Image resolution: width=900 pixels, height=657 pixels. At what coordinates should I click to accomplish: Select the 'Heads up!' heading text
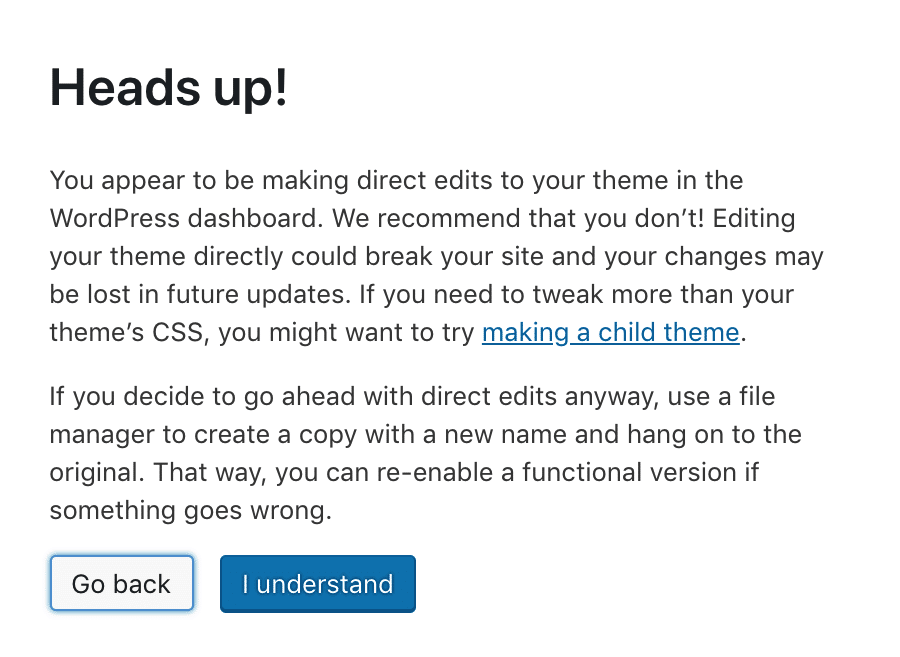[168, 88]
